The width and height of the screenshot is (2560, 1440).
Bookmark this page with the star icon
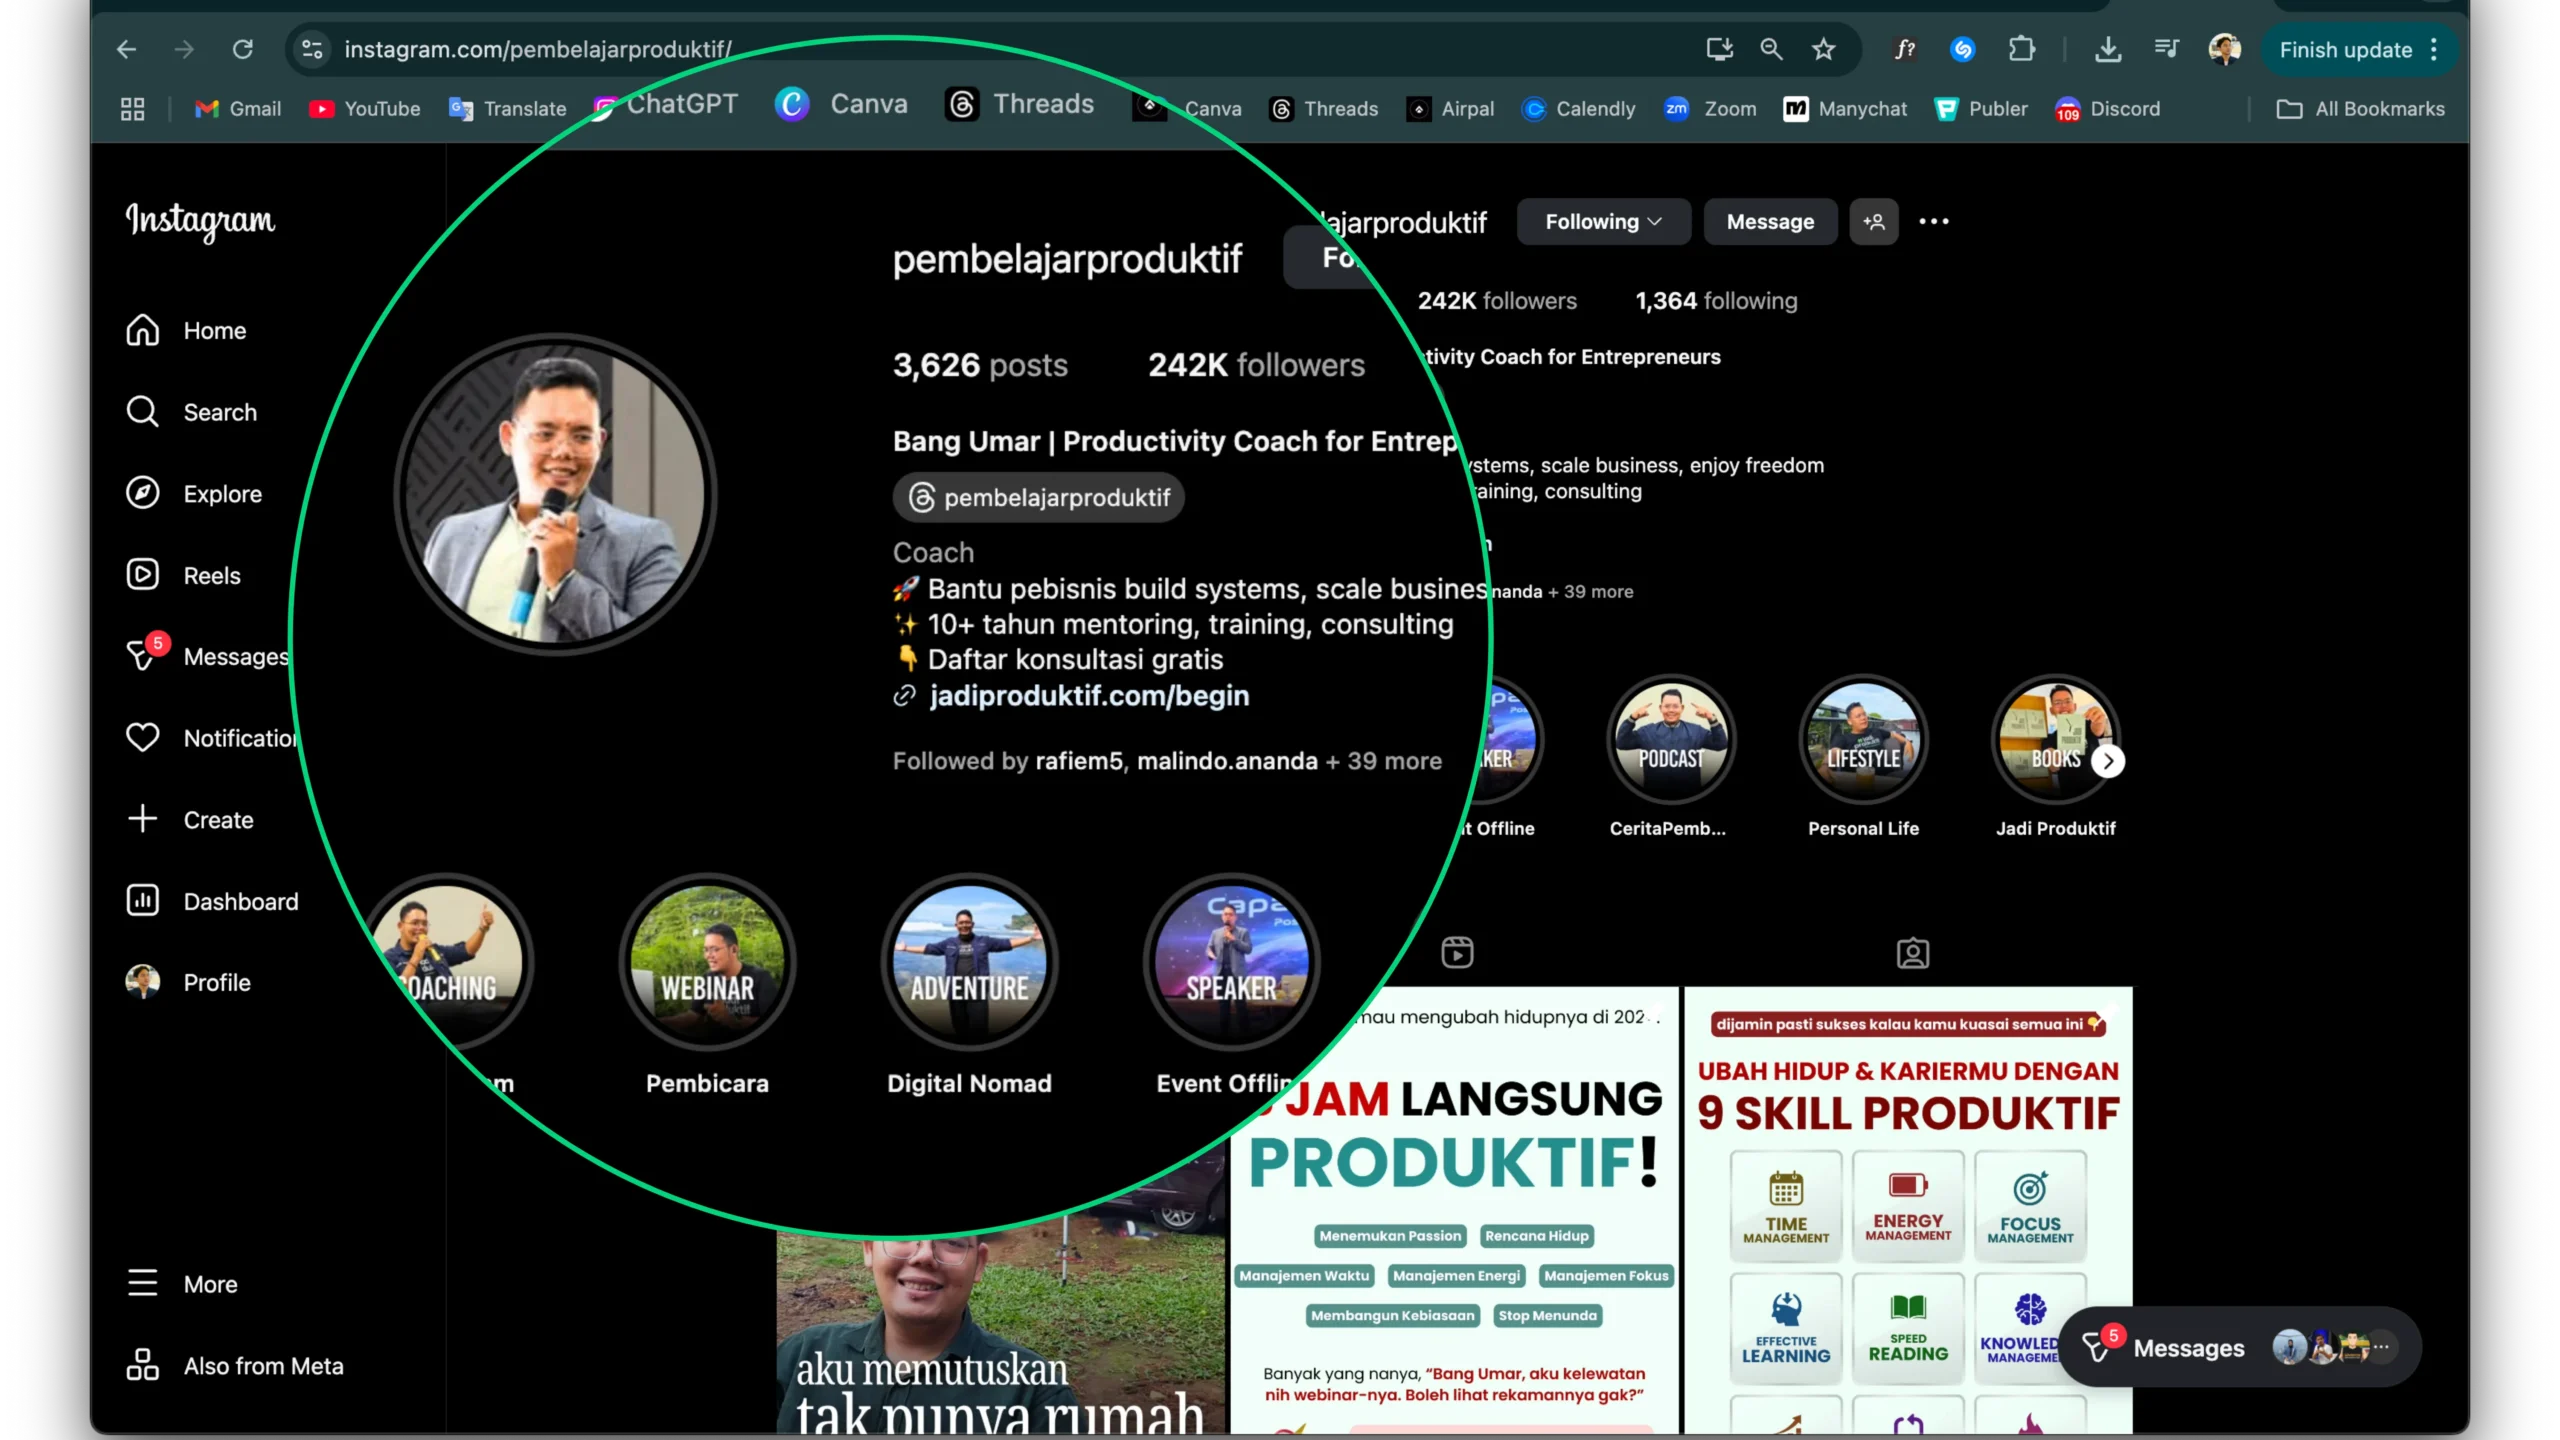(x=1823, y=49)
